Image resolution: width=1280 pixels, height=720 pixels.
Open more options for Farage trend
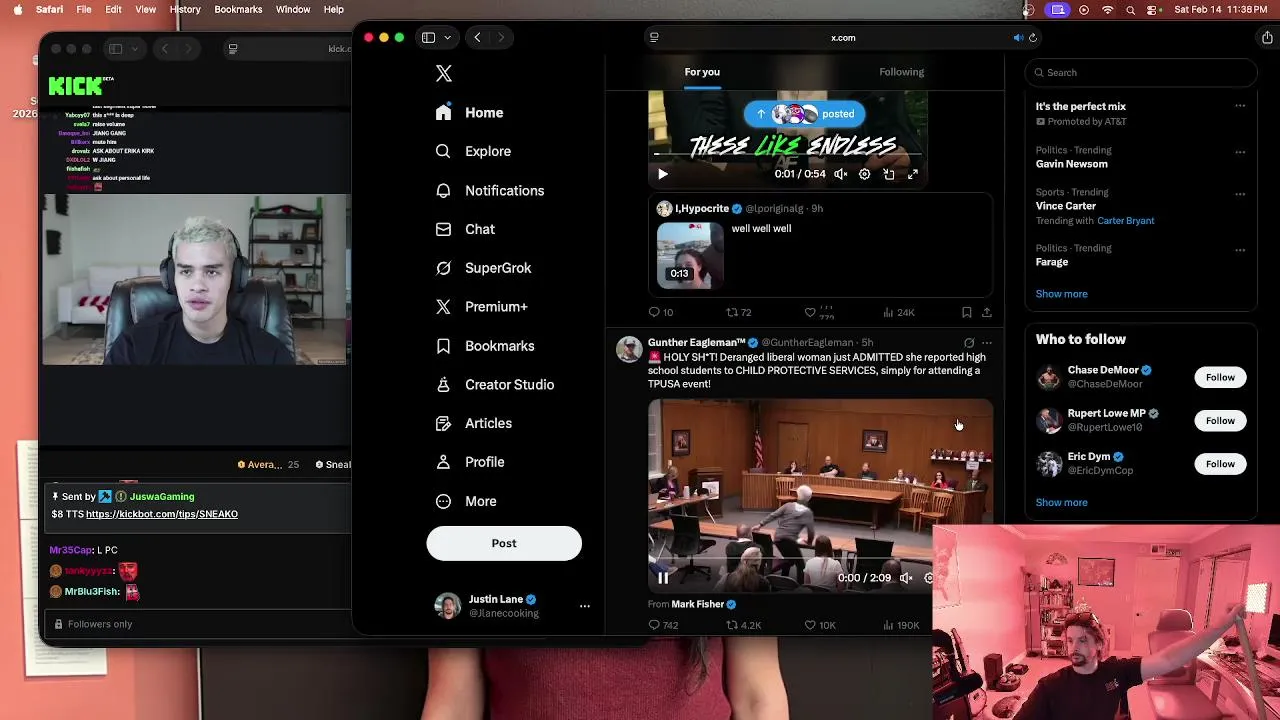click(x=1240, y=250)
